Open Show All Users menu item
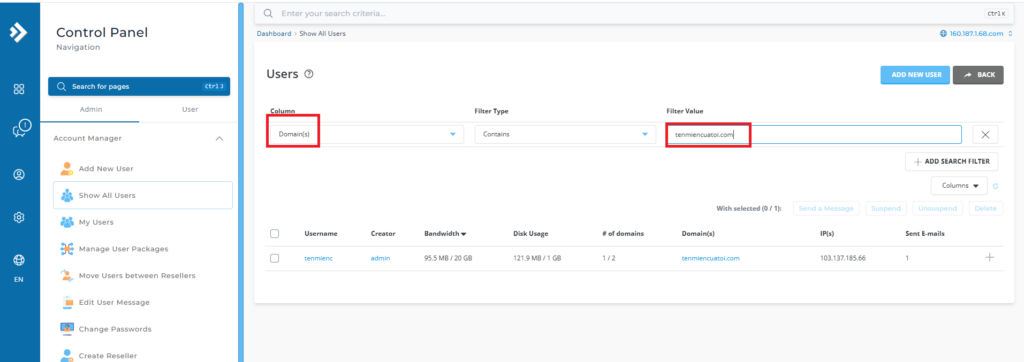The height and width of the screenshot is (362, 1024). (142, 195)
